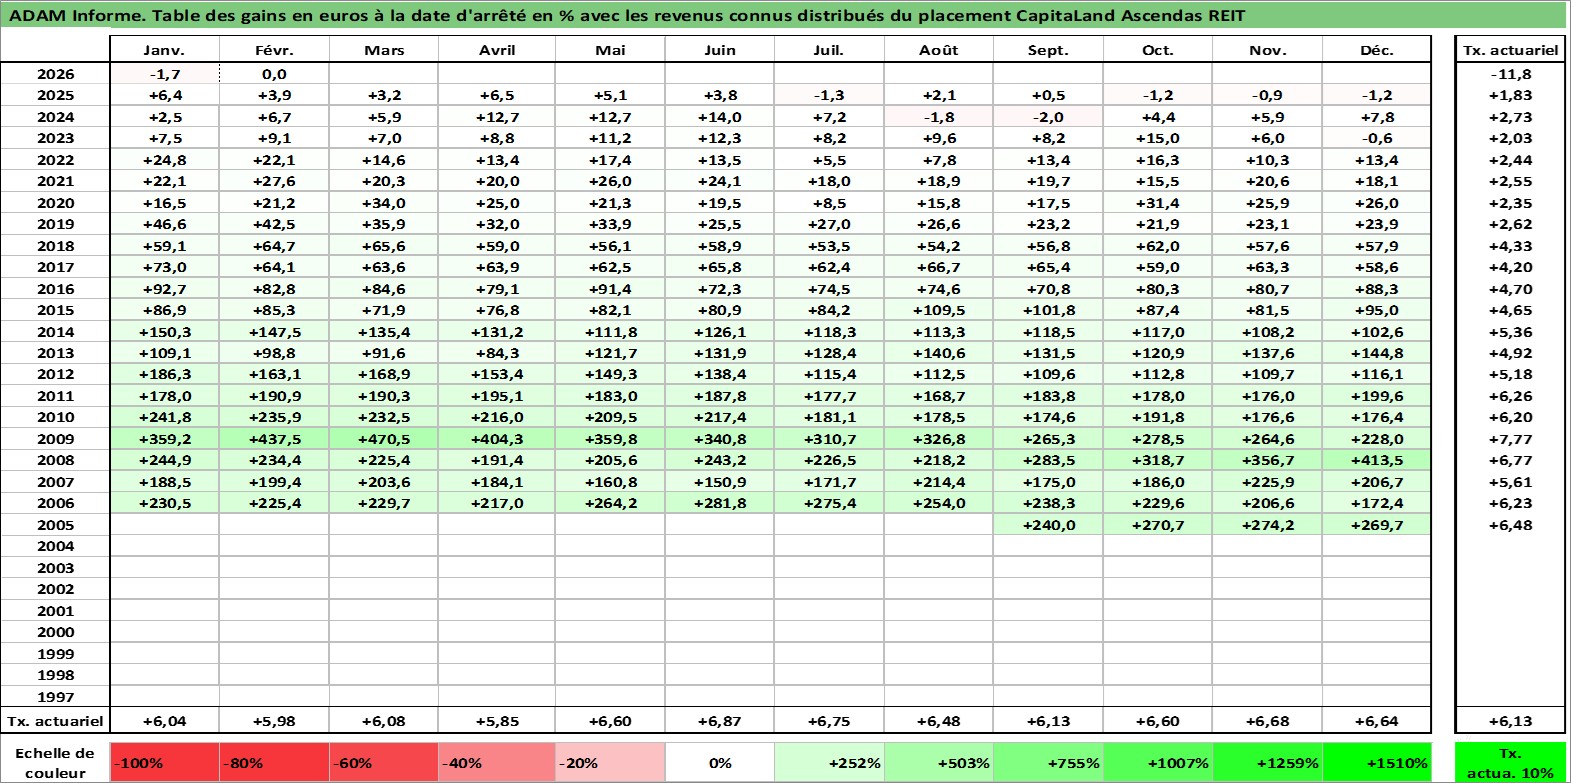Select the 2026 Janv. cell showing -1,7
1571x783 pixels.
click(164, 74)
